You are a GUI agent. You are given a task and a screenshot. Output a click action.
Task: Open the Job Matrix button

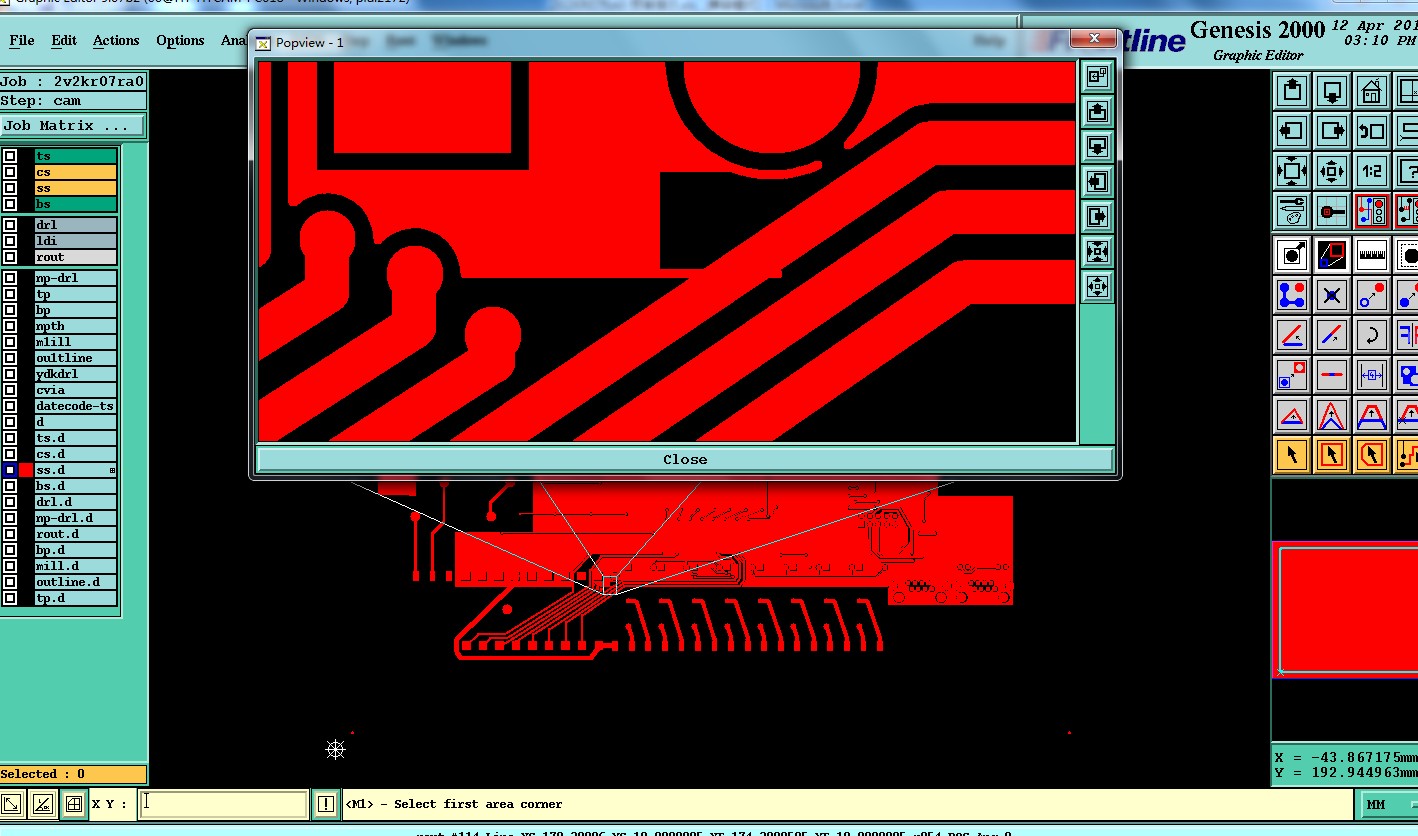[x=73, y=126]
